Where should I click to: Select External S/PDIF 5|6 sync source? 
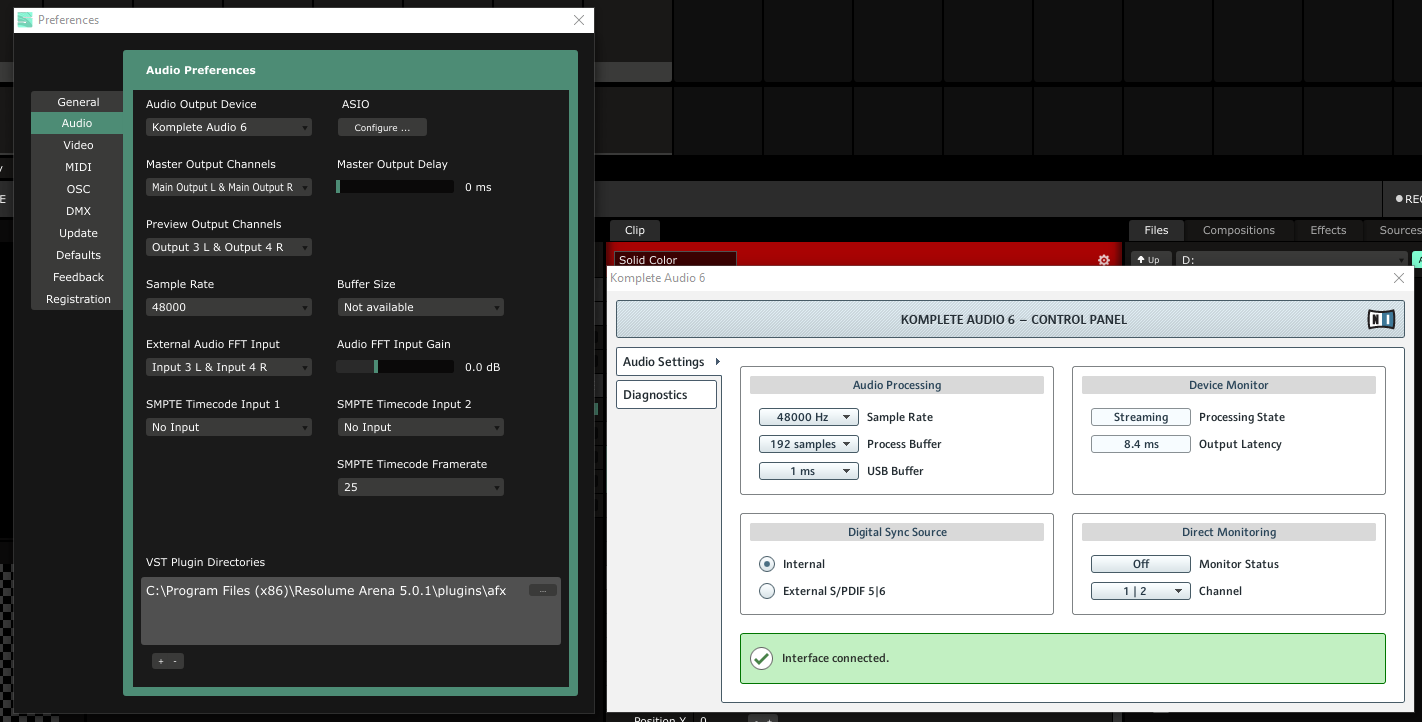[767, 591]
